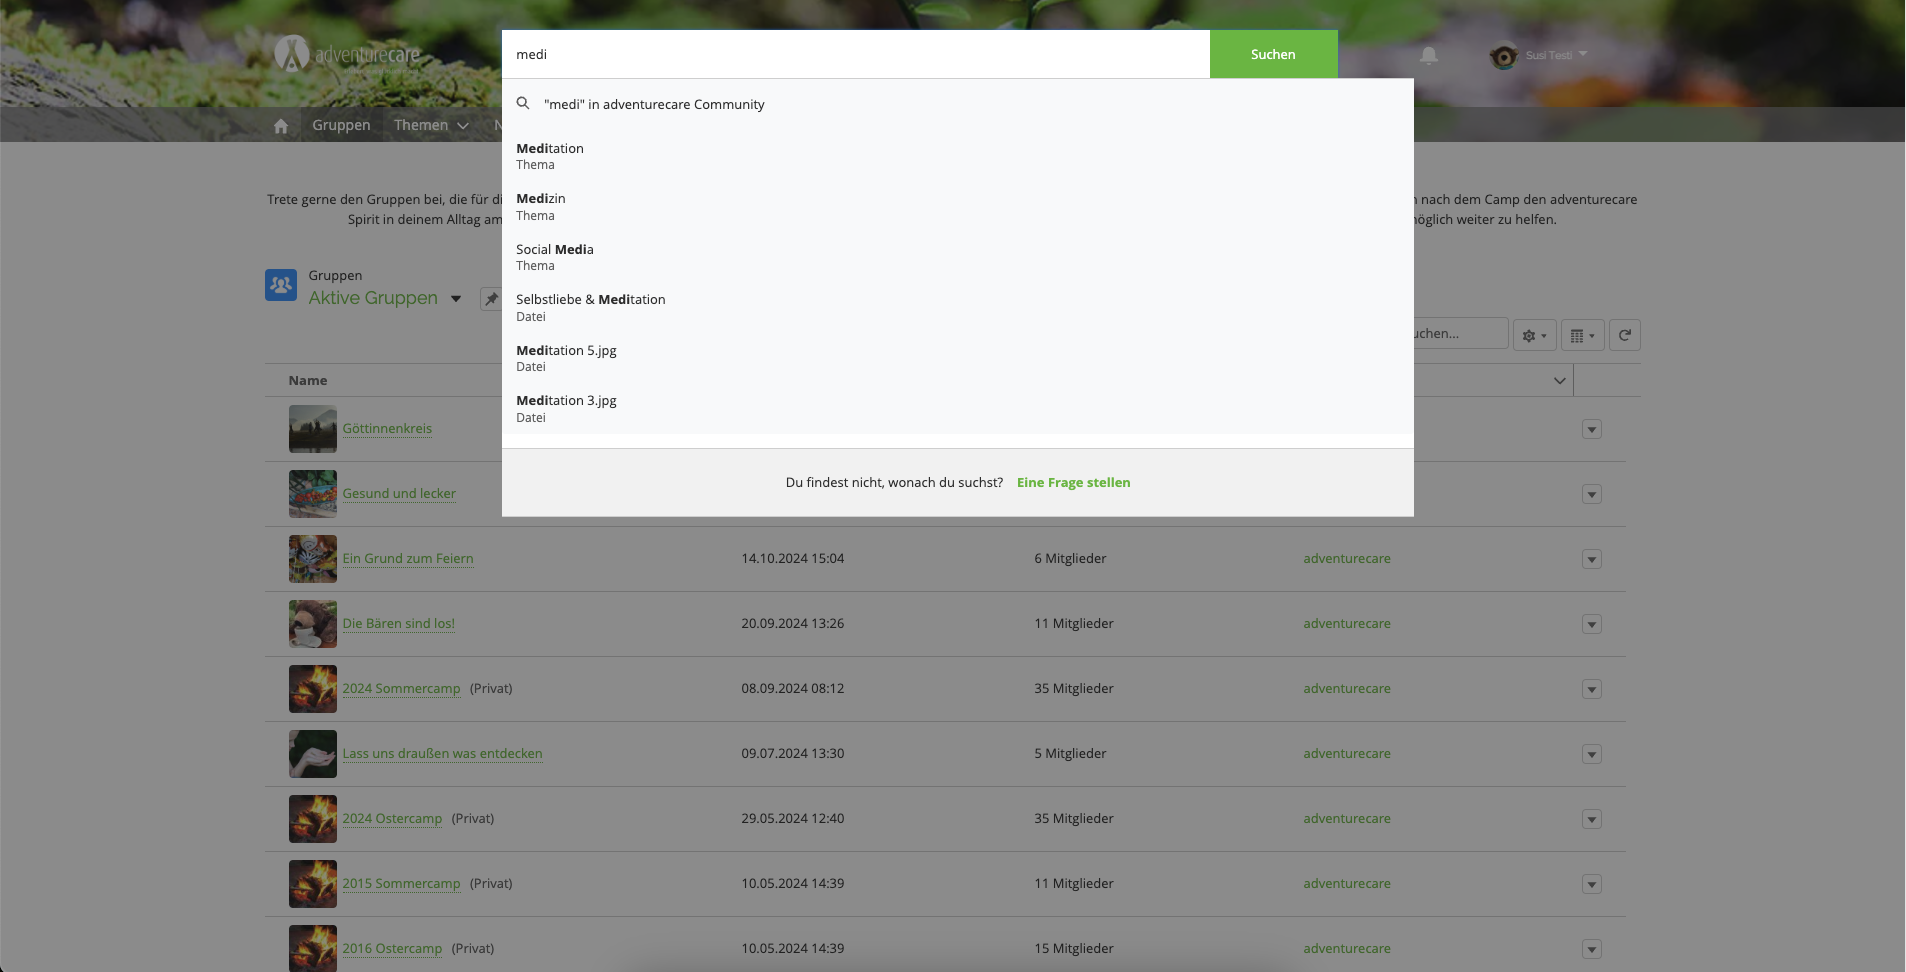Select the Meditation 5.jpg file suggestion

point(566,358)
